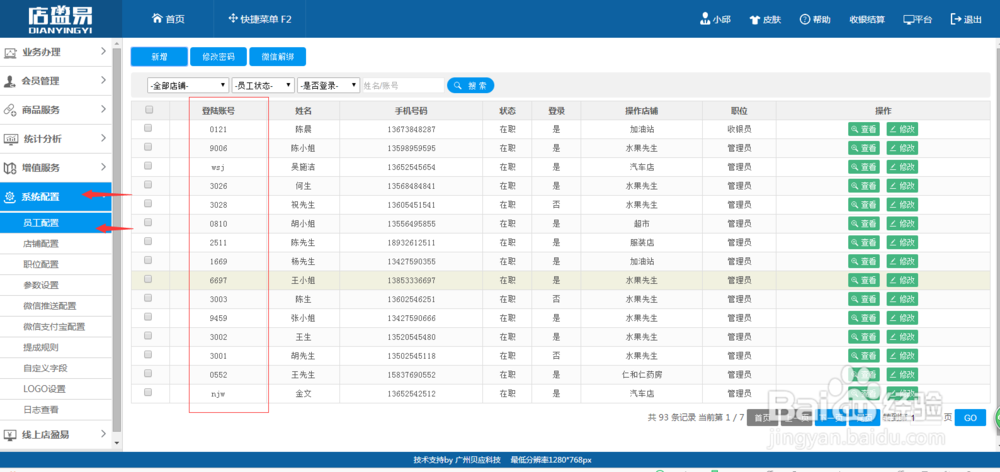Expand 增值服务 using its chevron

click(103, 167)
